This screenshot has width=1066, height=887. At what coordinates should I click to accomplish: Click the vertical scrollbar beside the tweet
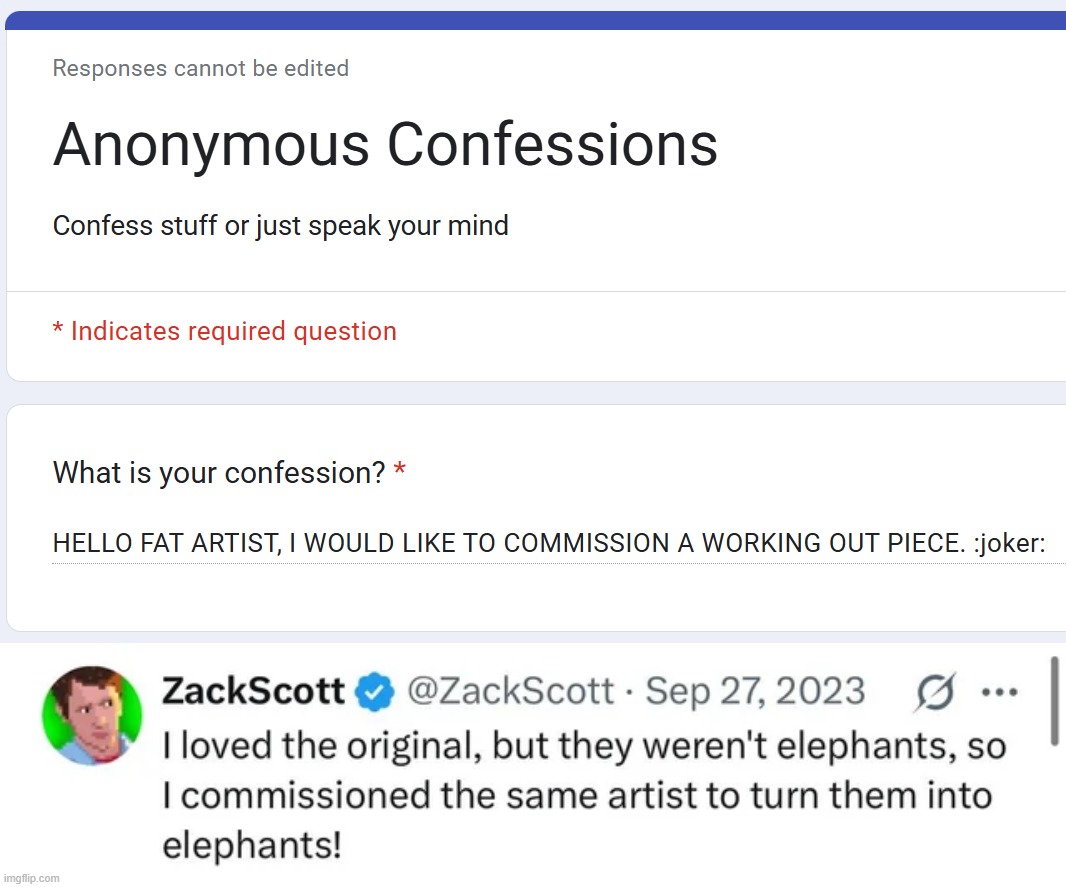click(x=1054, y=700)
